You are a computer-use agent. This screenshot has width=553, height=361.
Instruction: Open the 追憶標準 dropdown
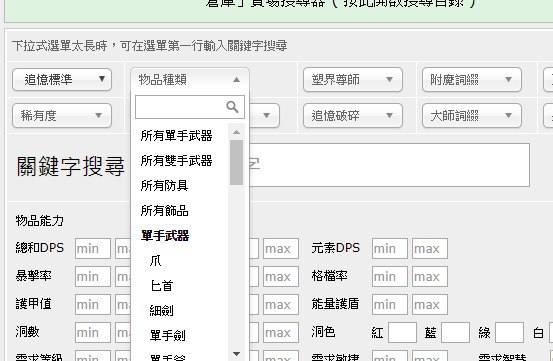click(x=62, y=80)
